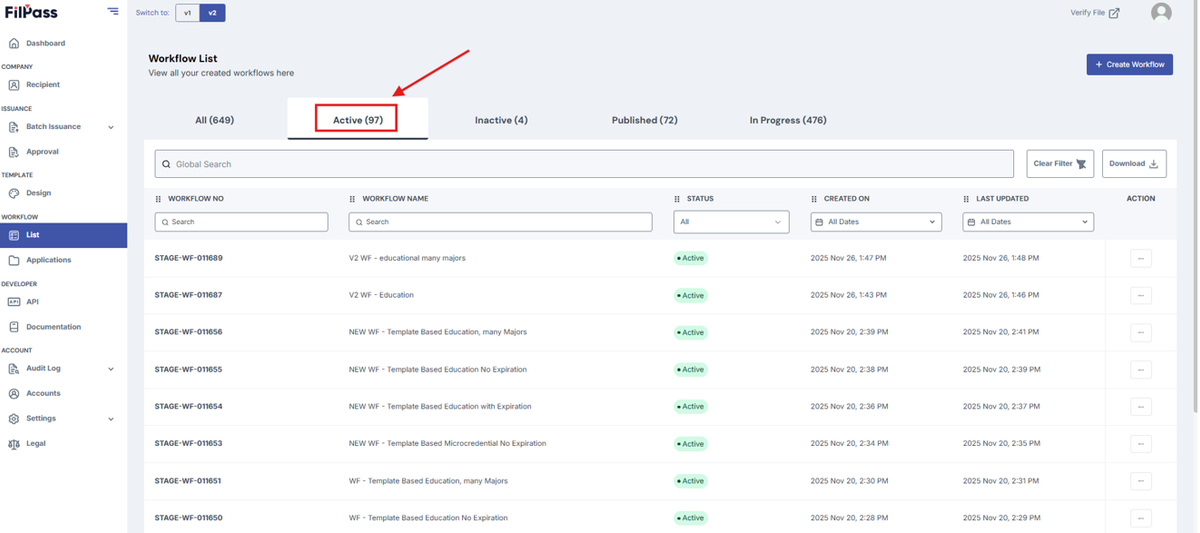The width and height of the screenshot is (1200, 533).
Task: Click the Approval document icon
Action: click(x=14, y=152)
